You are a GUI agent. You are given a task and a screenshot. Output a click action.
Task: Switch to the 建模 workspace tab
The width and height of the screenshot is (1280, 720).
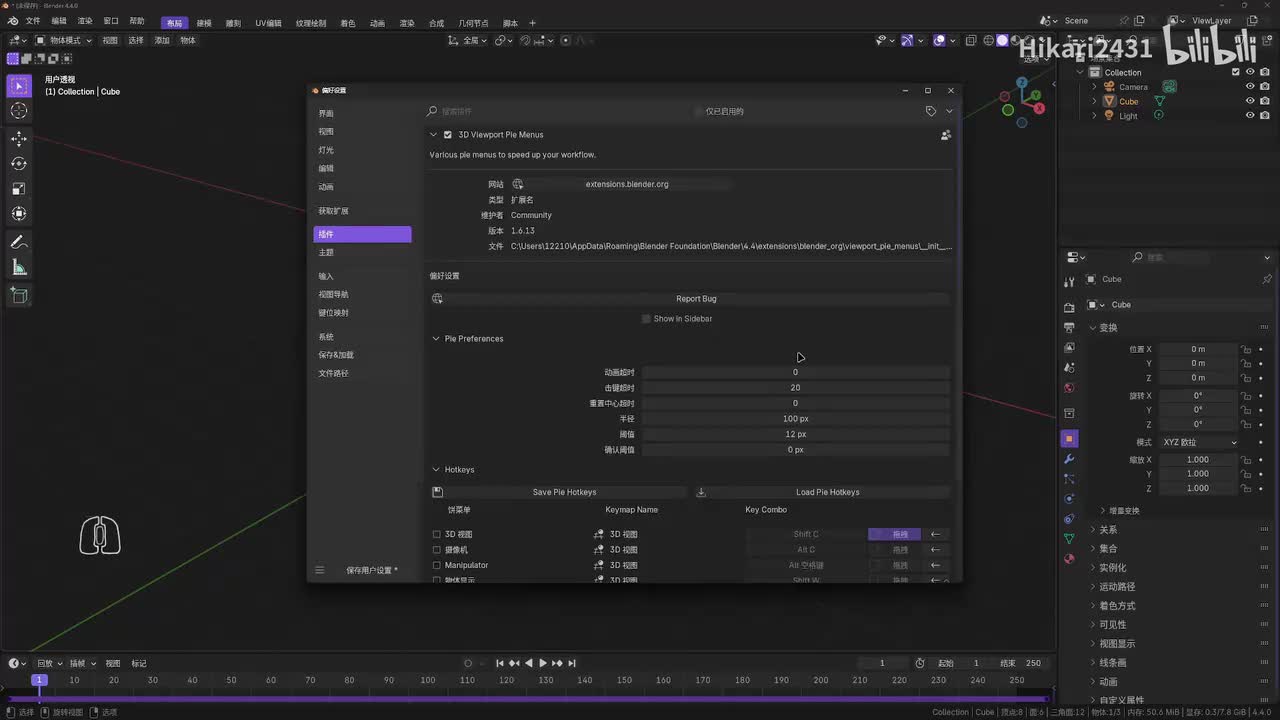tap(204, 23)
